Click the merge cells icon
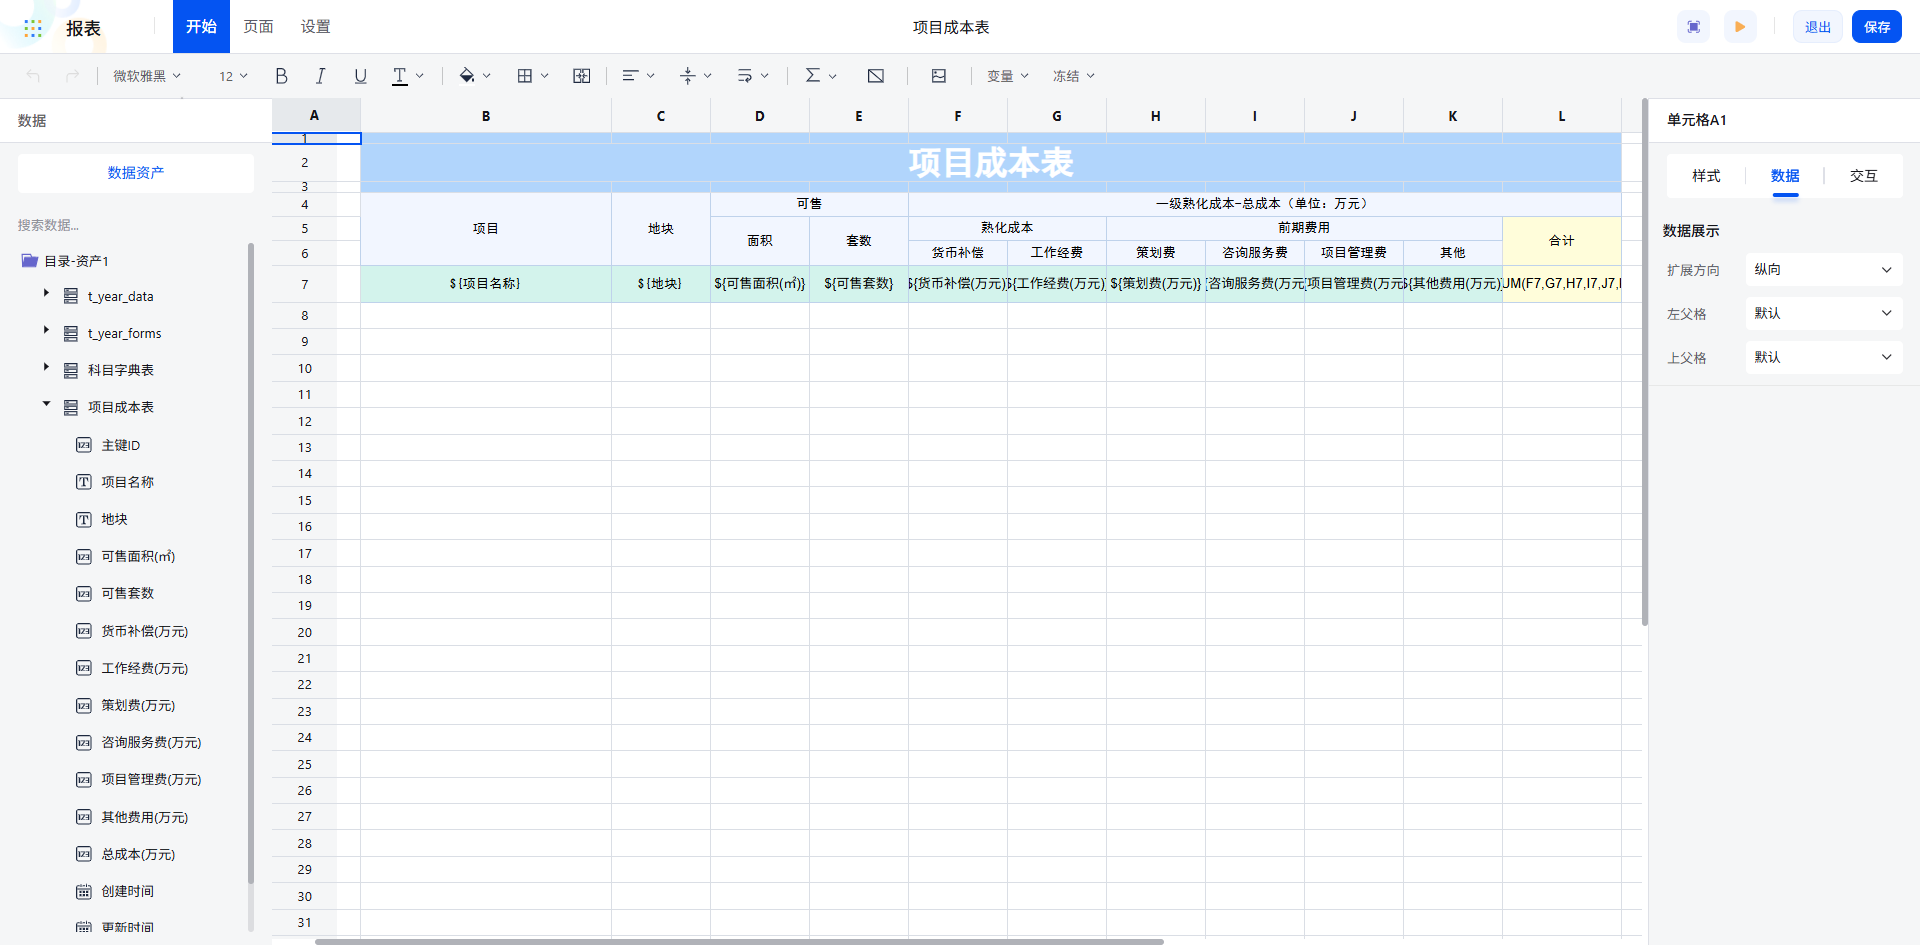Screen dimensions: 1920x945 tap(581, 75)
